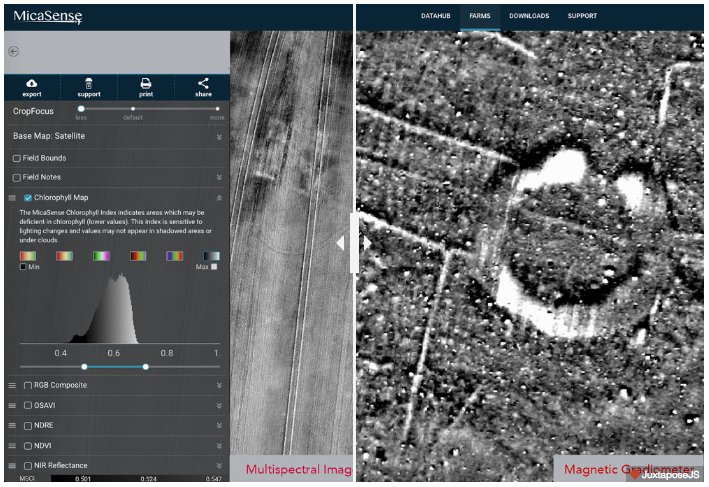This screenshot has width=709, height=487.
Task: Select the grayscale color palette
Action: point(211,256)
